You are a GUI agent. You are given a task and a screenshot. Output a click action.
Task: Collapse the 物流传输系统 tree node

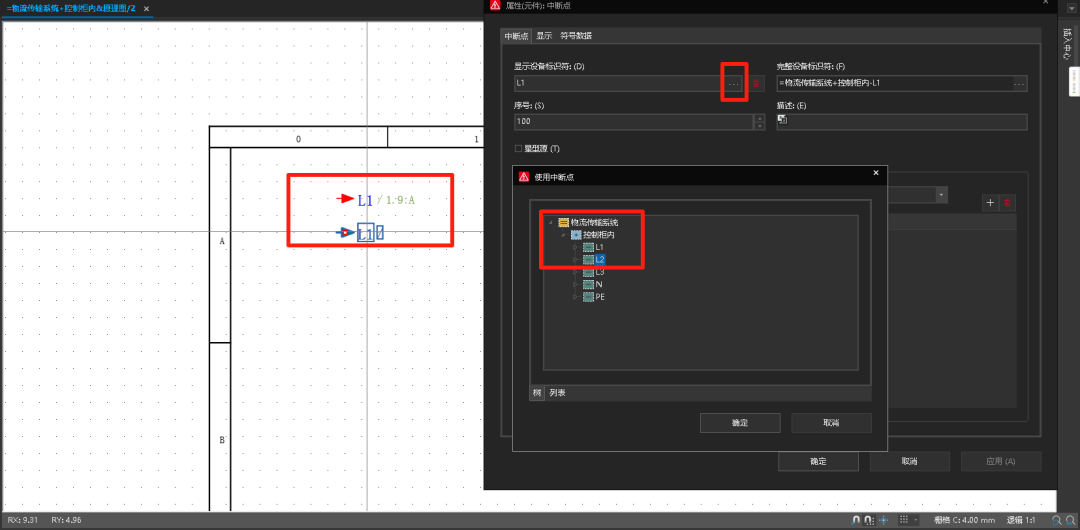tap(550, 222)
